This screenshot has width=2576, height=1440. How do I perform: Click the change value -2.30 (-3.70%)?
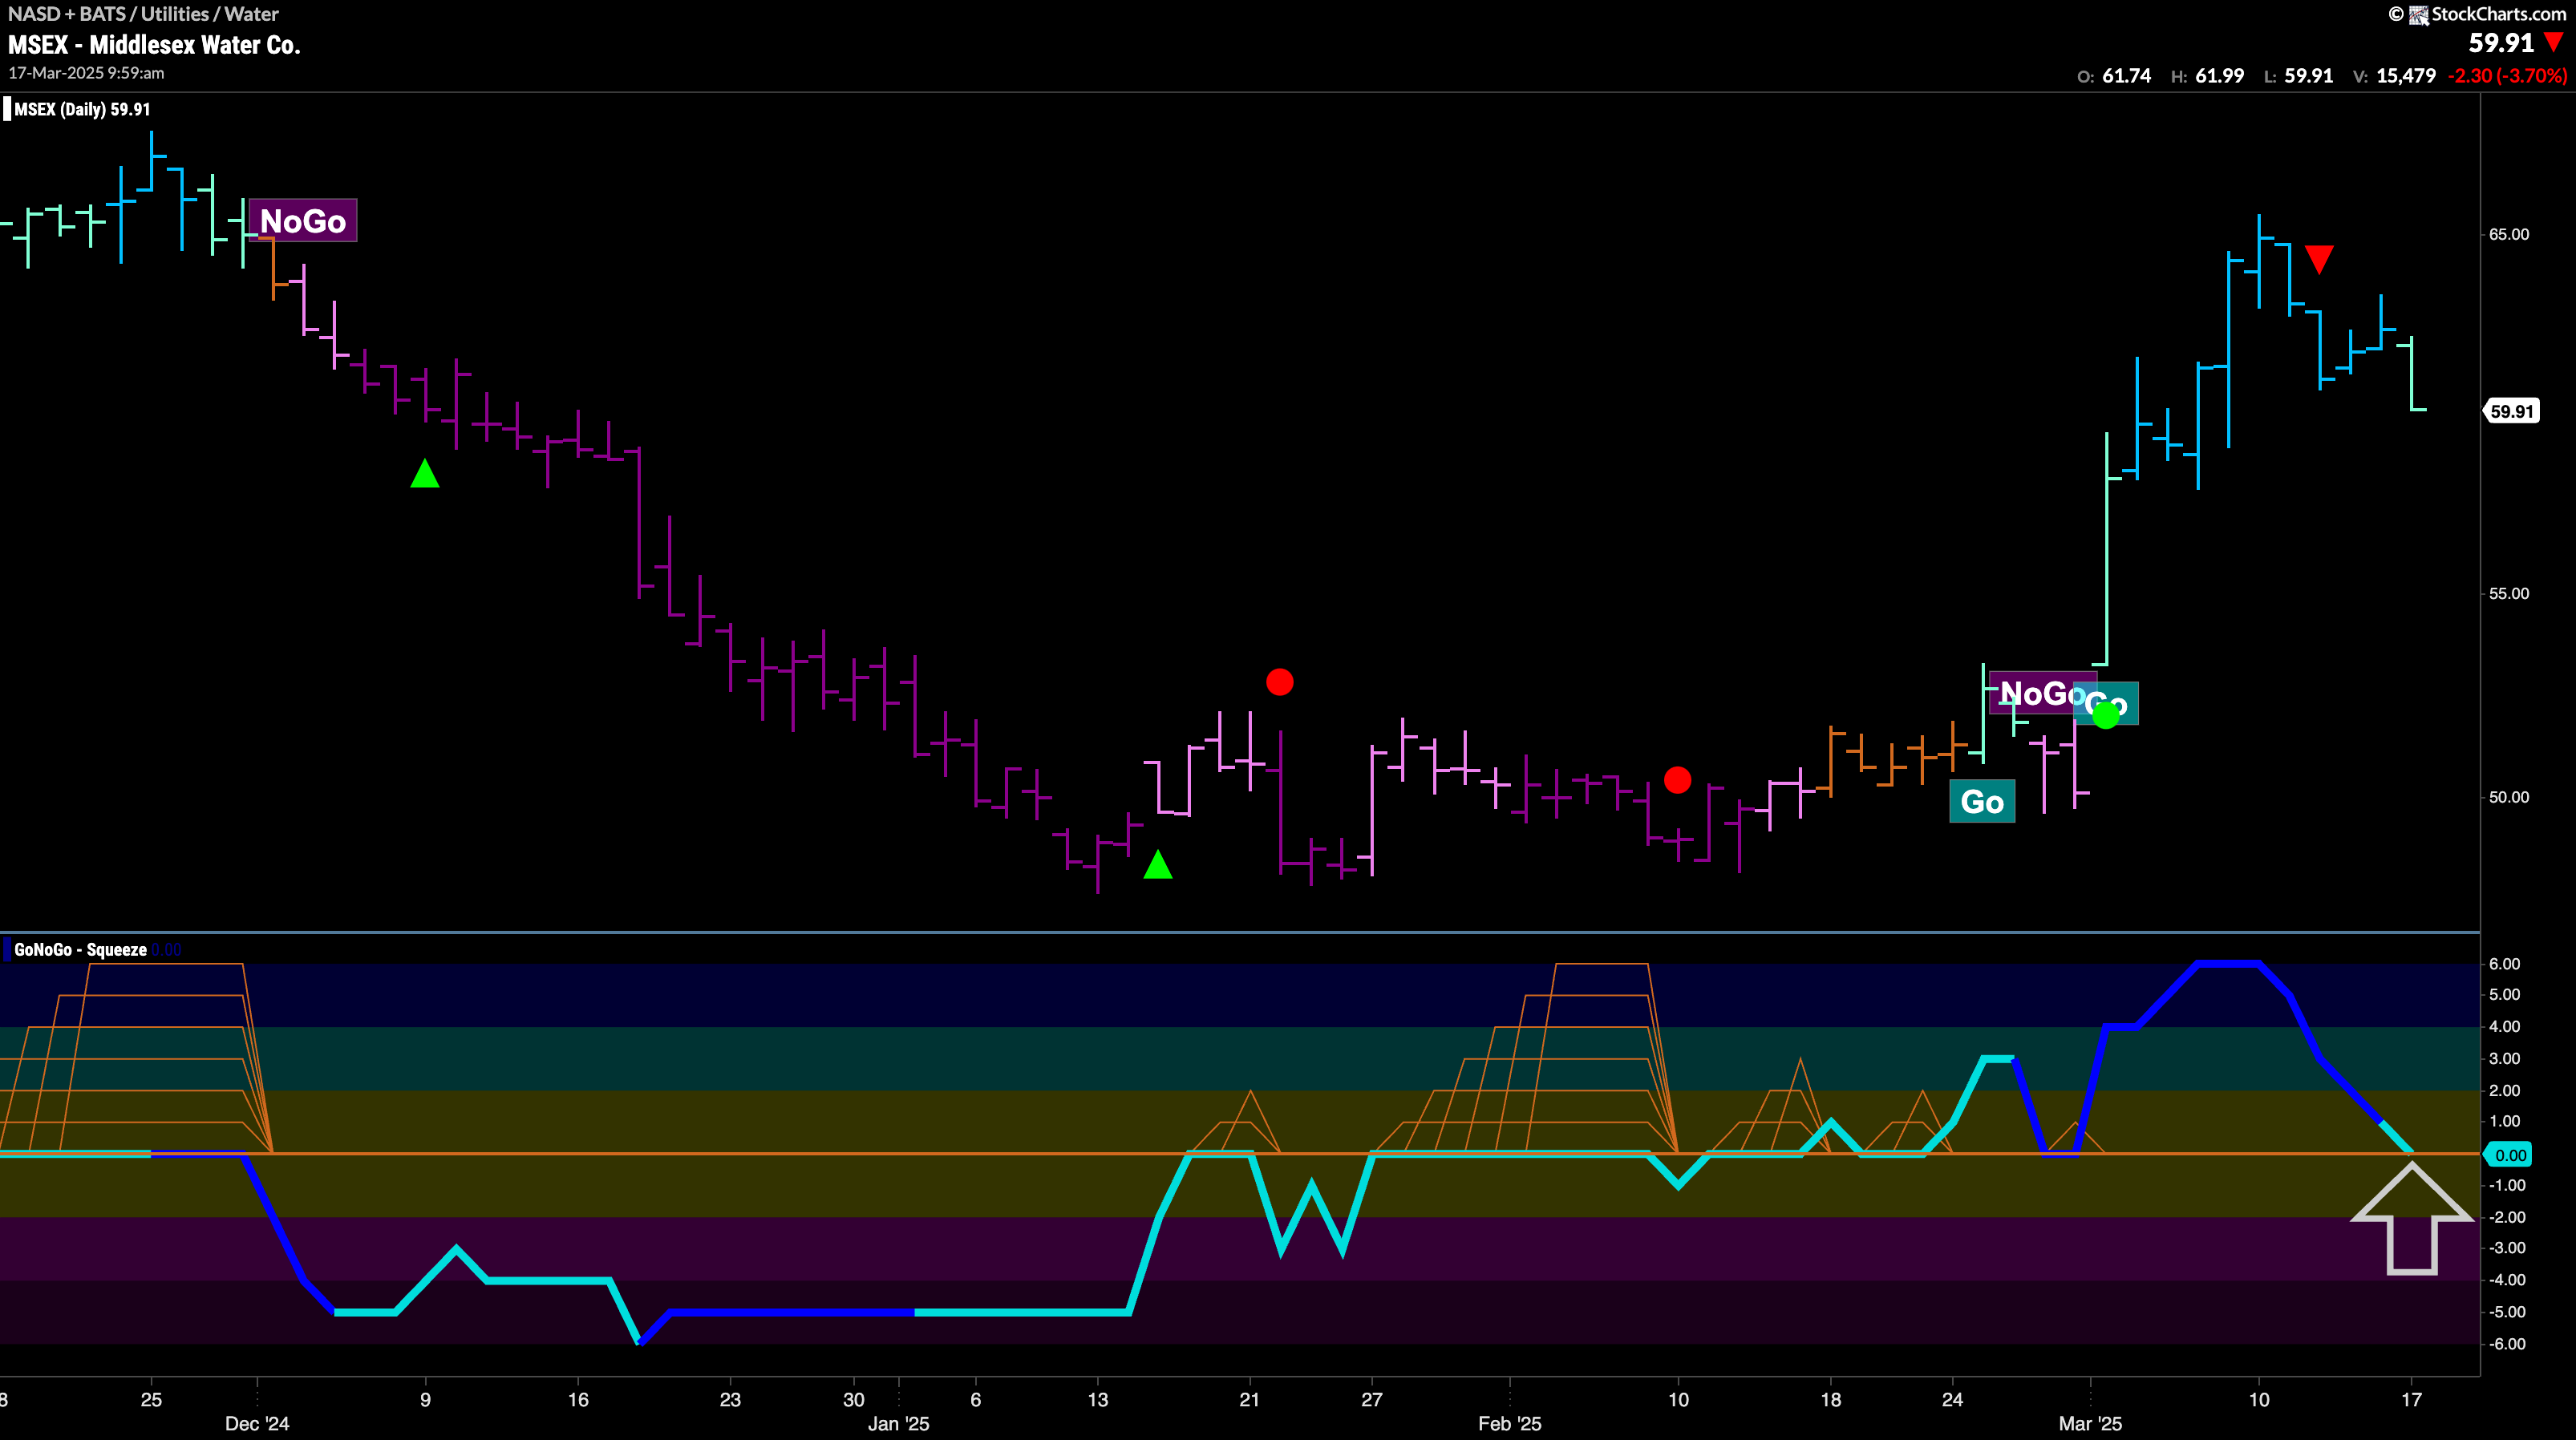pos(2507,76)
